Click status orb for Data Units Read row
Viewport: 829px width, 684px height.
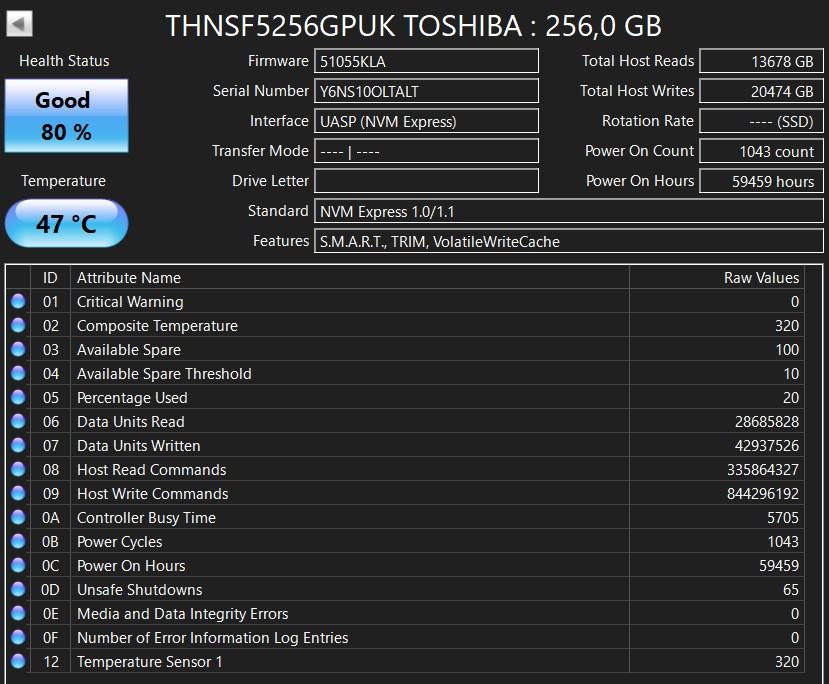tap(18, 421)
